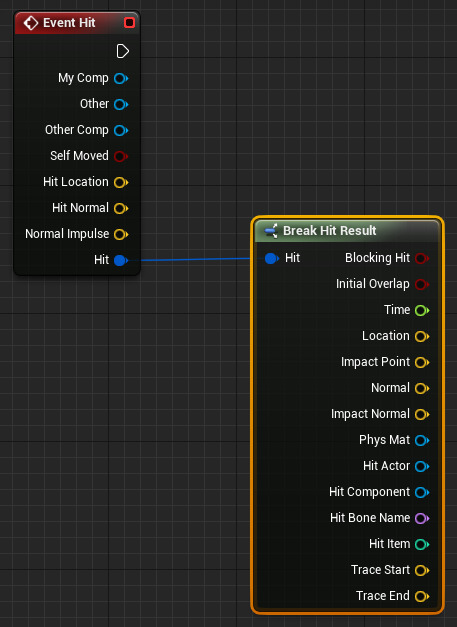Click the 'Initial Overlap' label
This screenshot has width=457, height=627.
[373, 284]
